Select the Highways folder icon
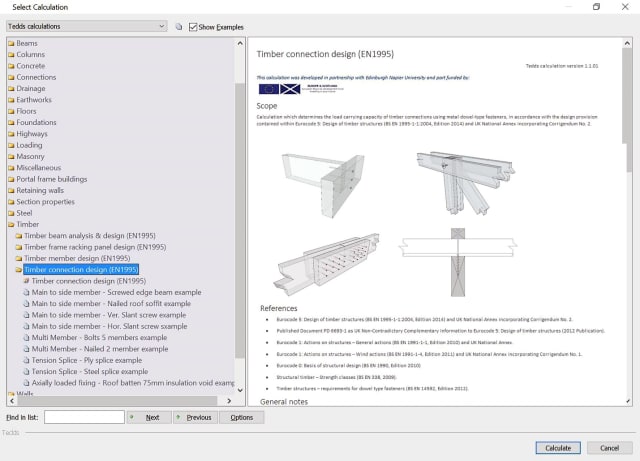The image size is (640, 461). (x=11, y=134)
